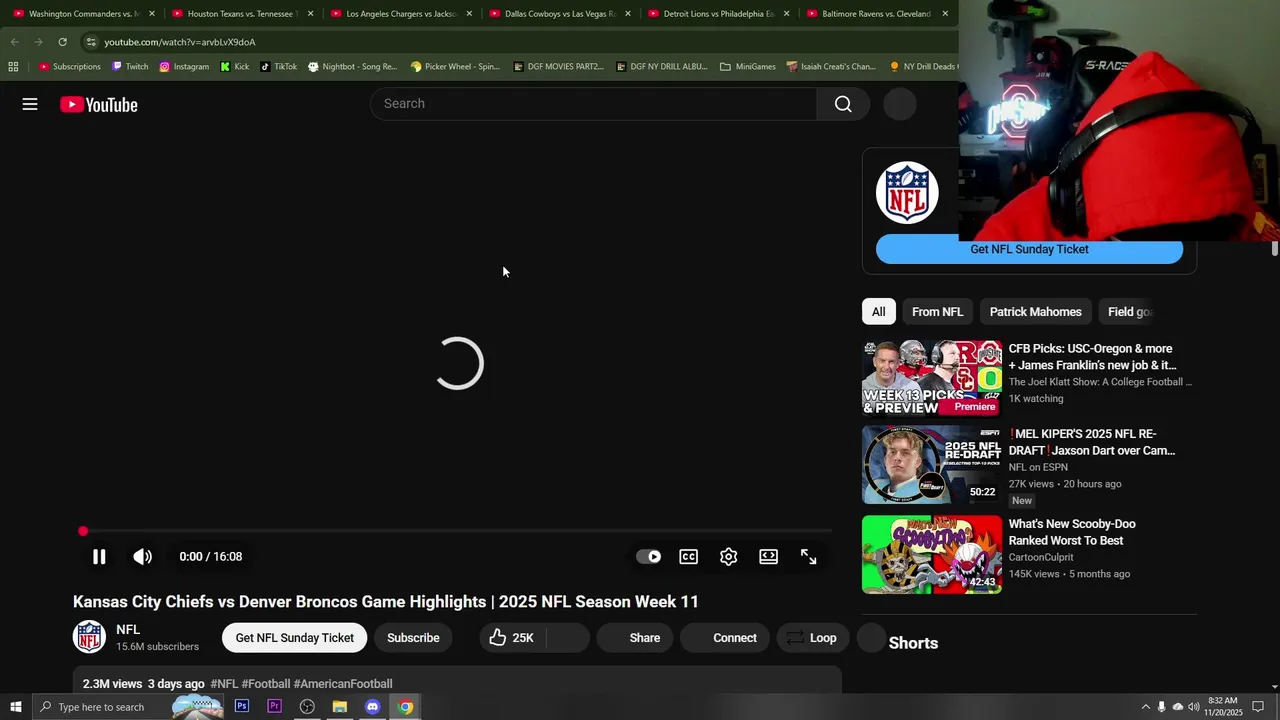The image size is (1280, 720).
Task: Click the browser address bar URL
Action: tap(180, 42)
